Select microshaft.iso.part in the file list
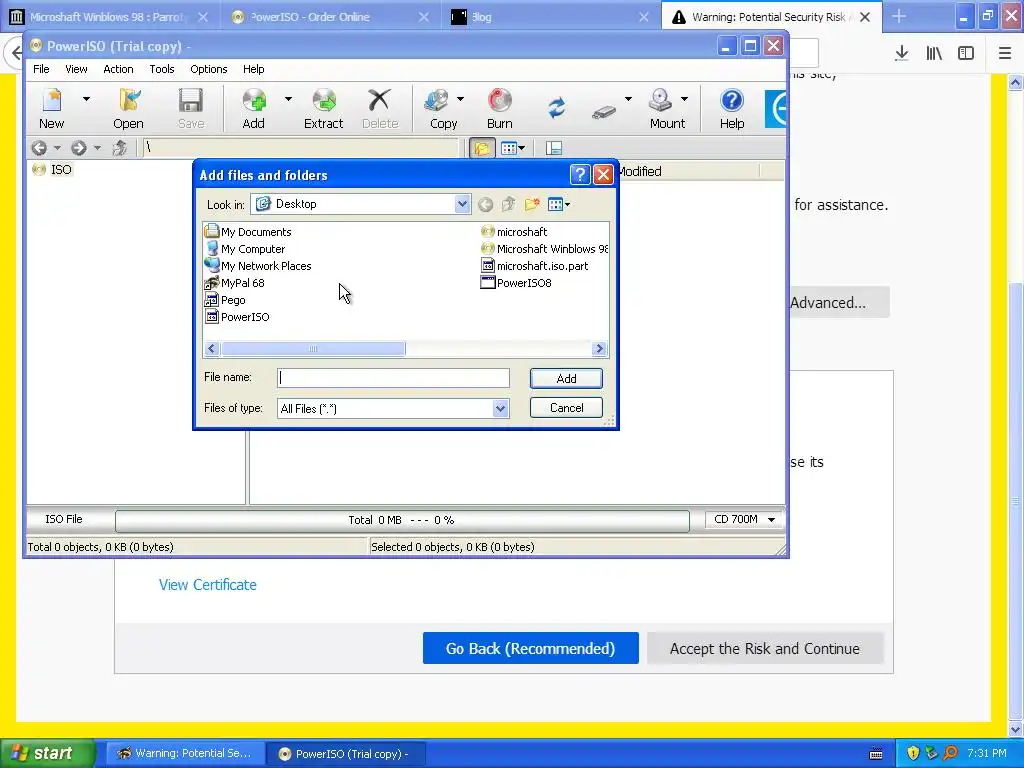Viewport: 1024px width, 768px height. (534, 266)
